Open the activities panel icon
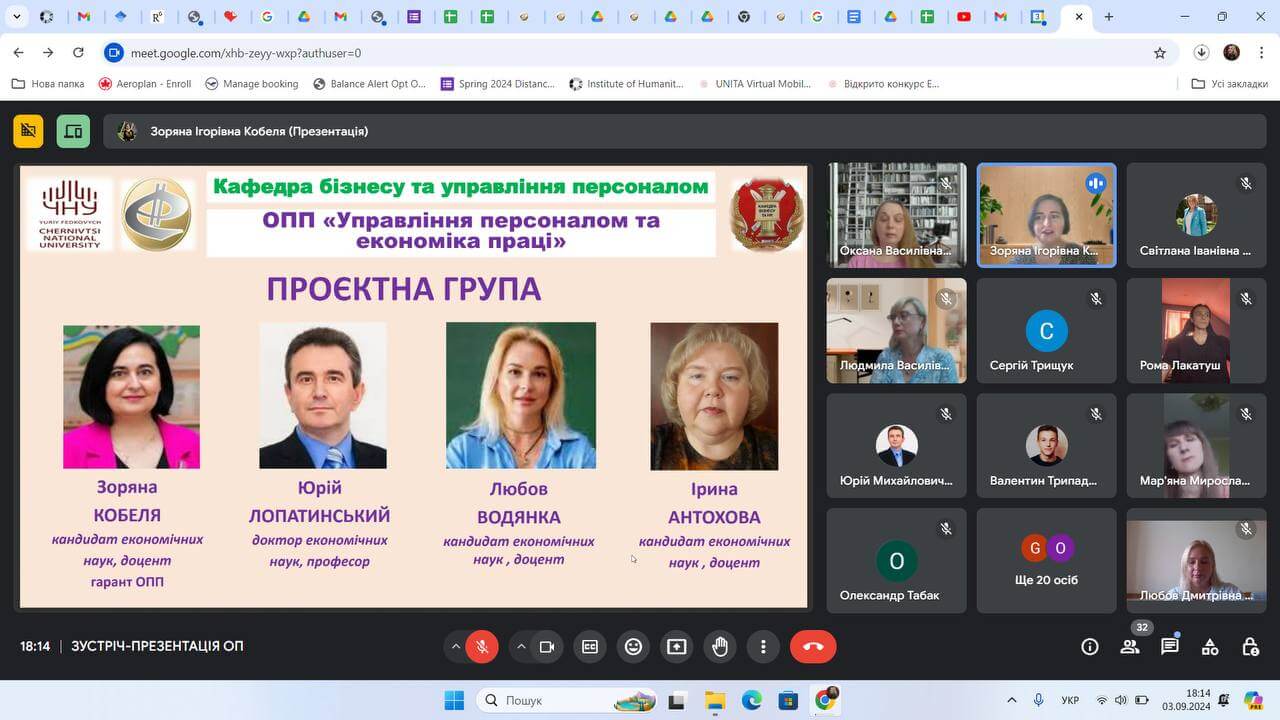 tap(1210, 647)
